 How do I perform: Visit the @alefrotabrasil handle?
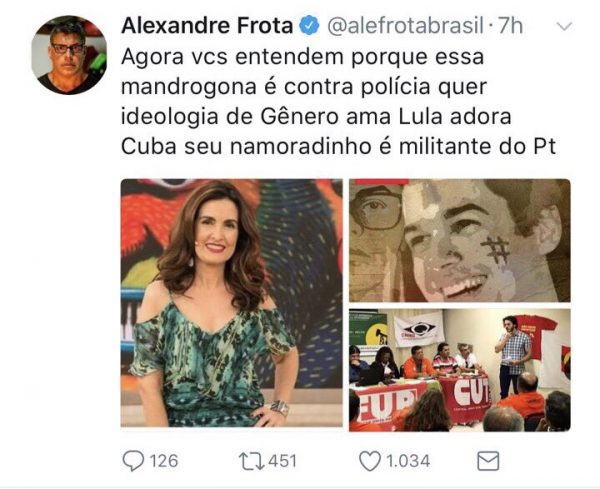click(405, 26)
